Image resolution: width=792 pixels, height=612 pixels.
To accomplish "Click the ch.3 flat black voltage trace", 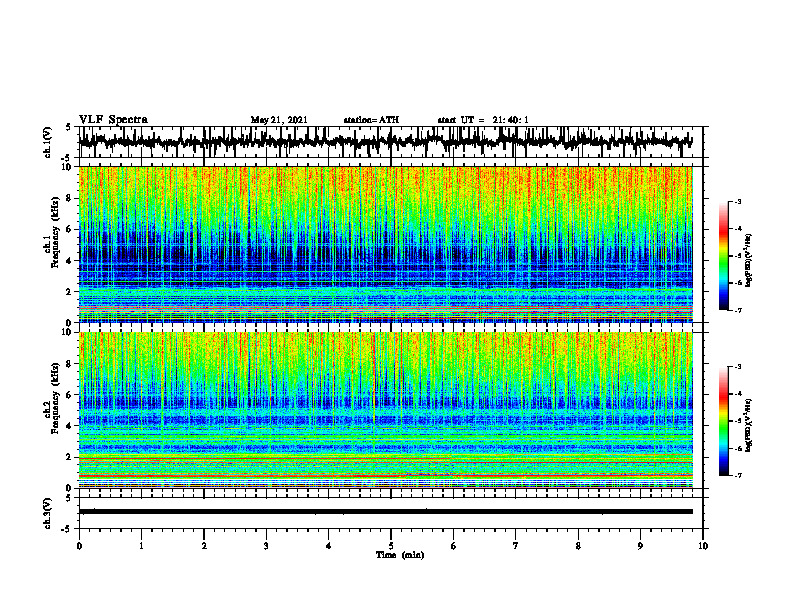I will pyautogui.click(x=386, y=512).
